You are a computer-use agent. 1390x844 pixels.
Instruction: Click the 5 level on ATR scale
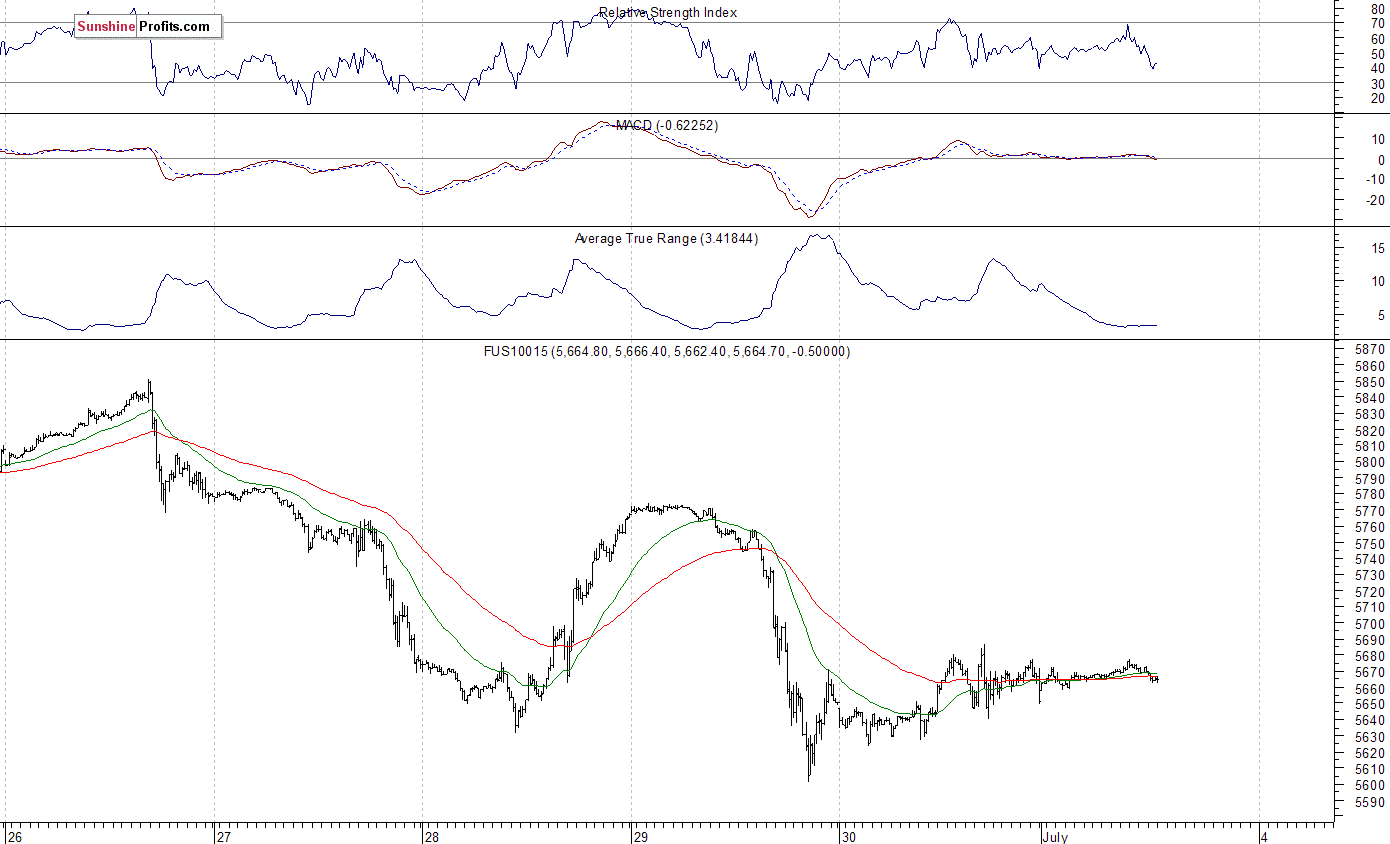(1381, 316)
